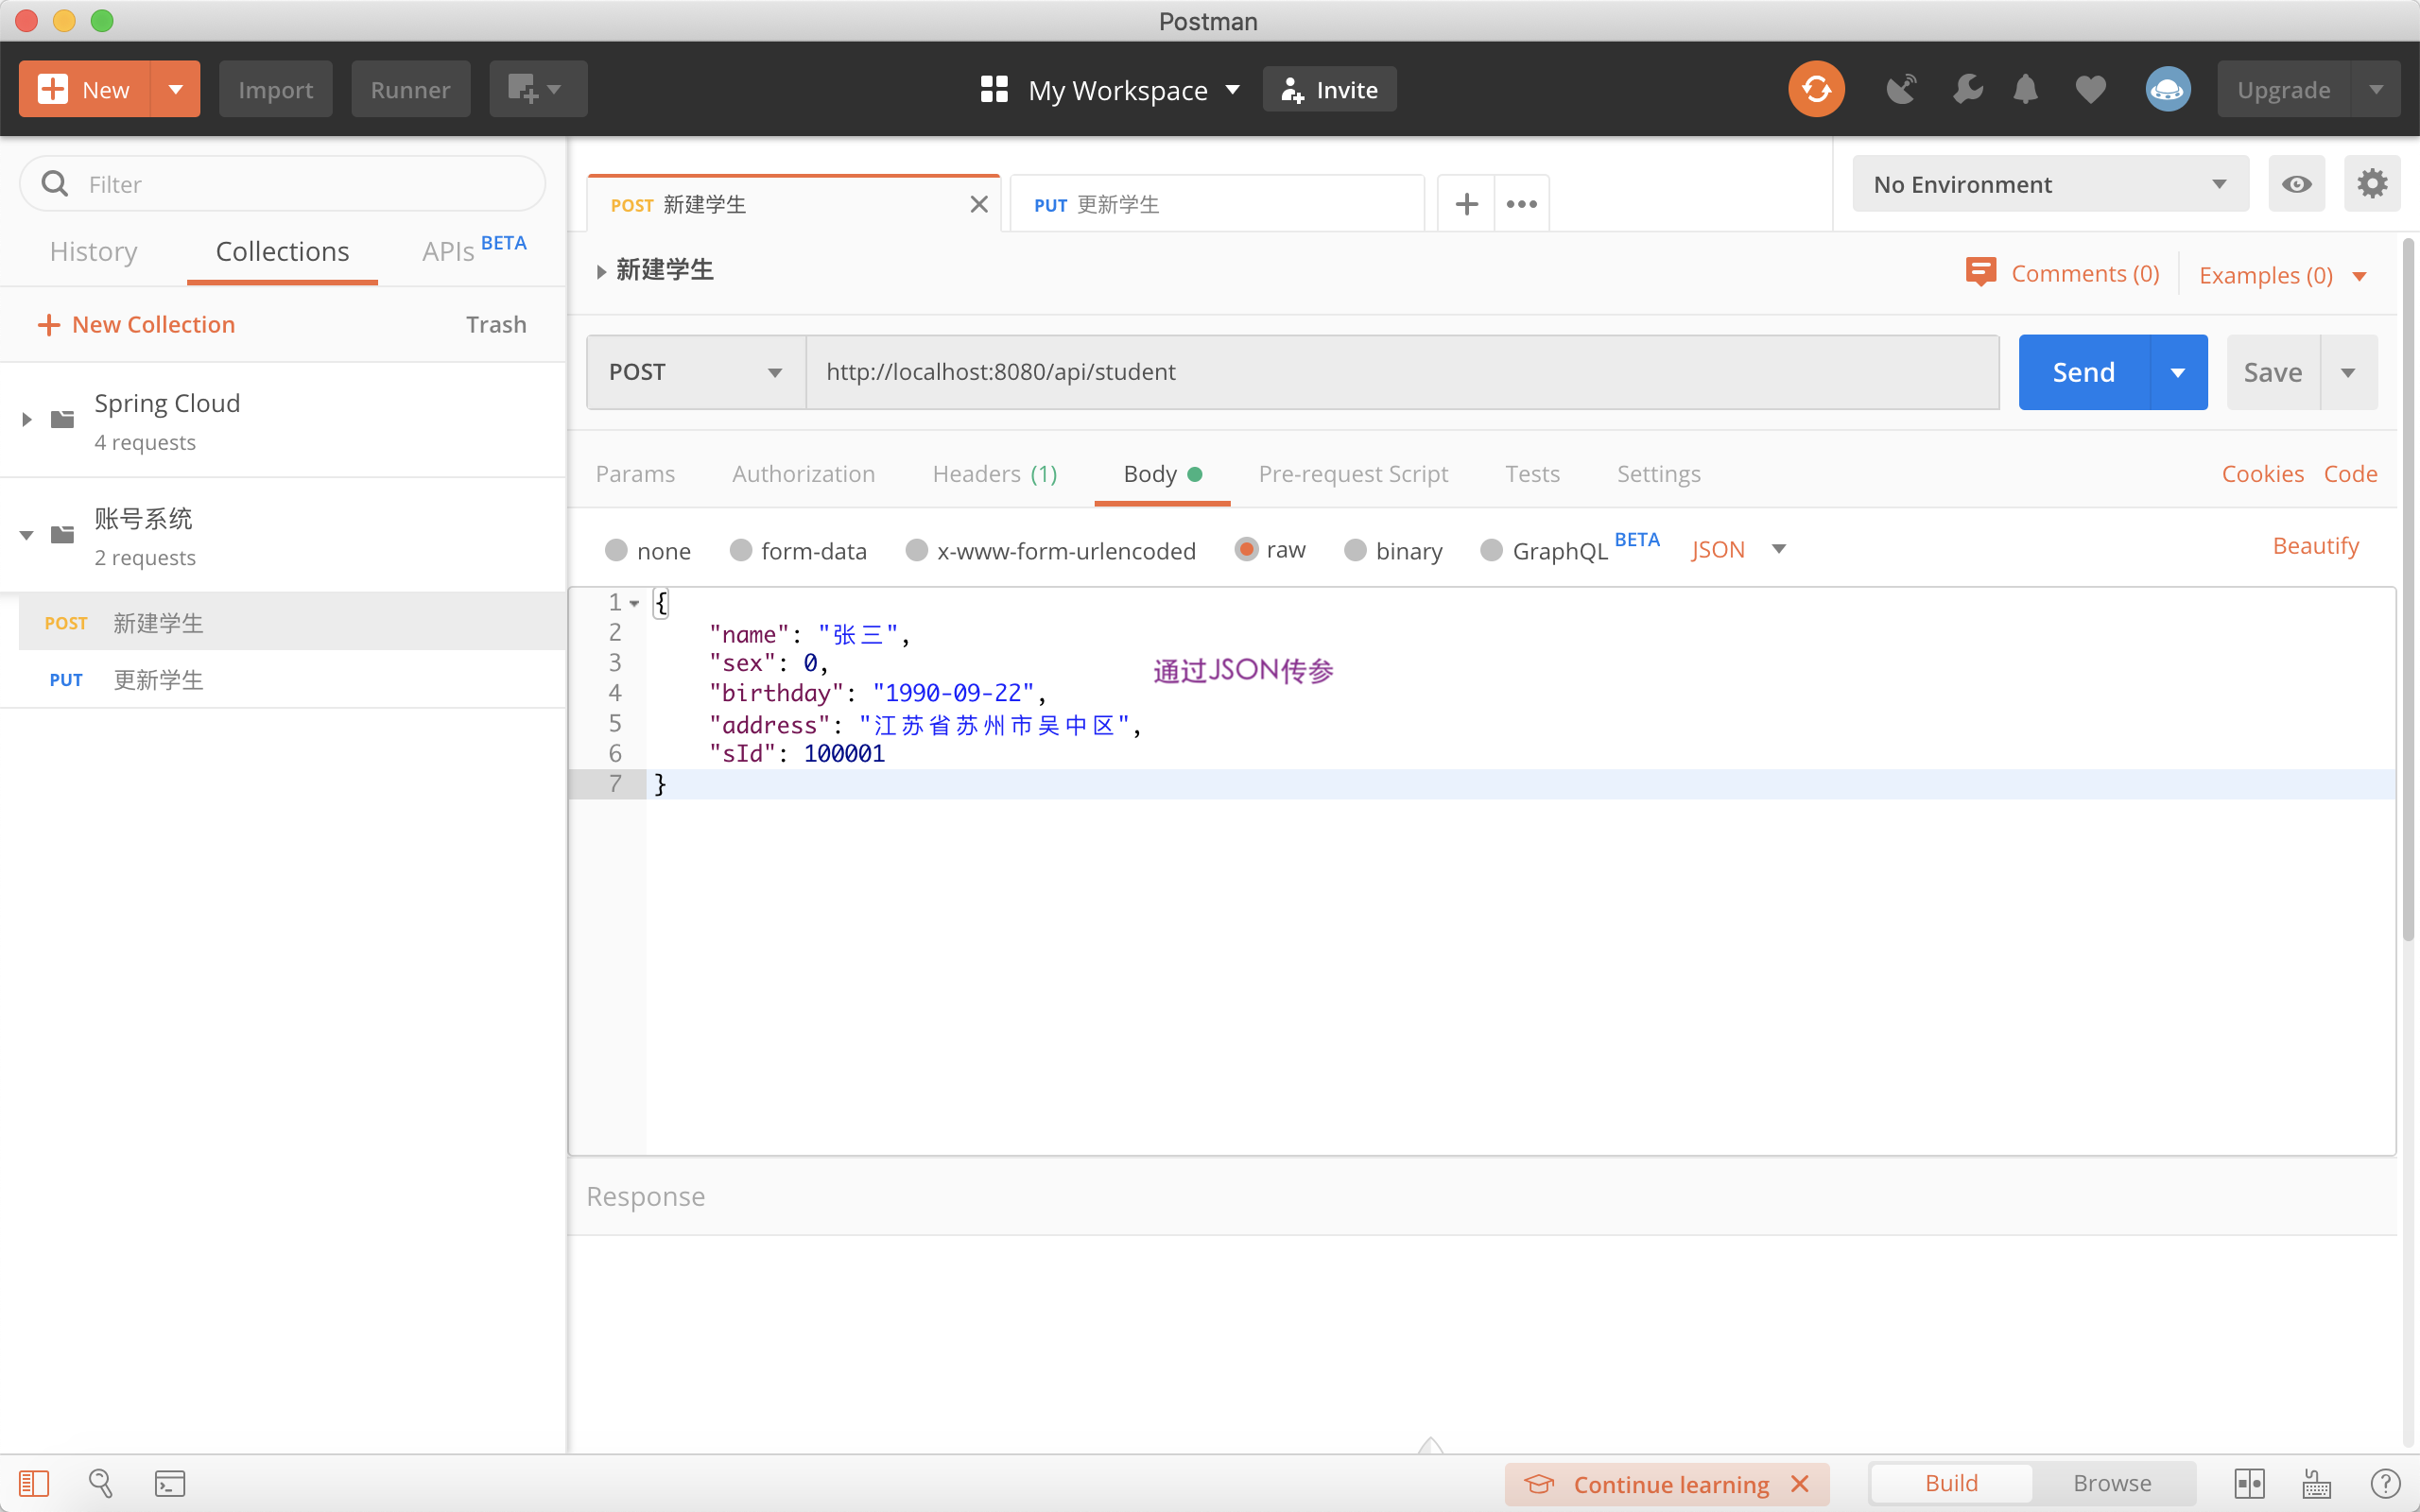Expand the Spring Cloud collection
Image resolution: width=2420 pixels, height=1512 pixels.
click(x=27, y=419)
